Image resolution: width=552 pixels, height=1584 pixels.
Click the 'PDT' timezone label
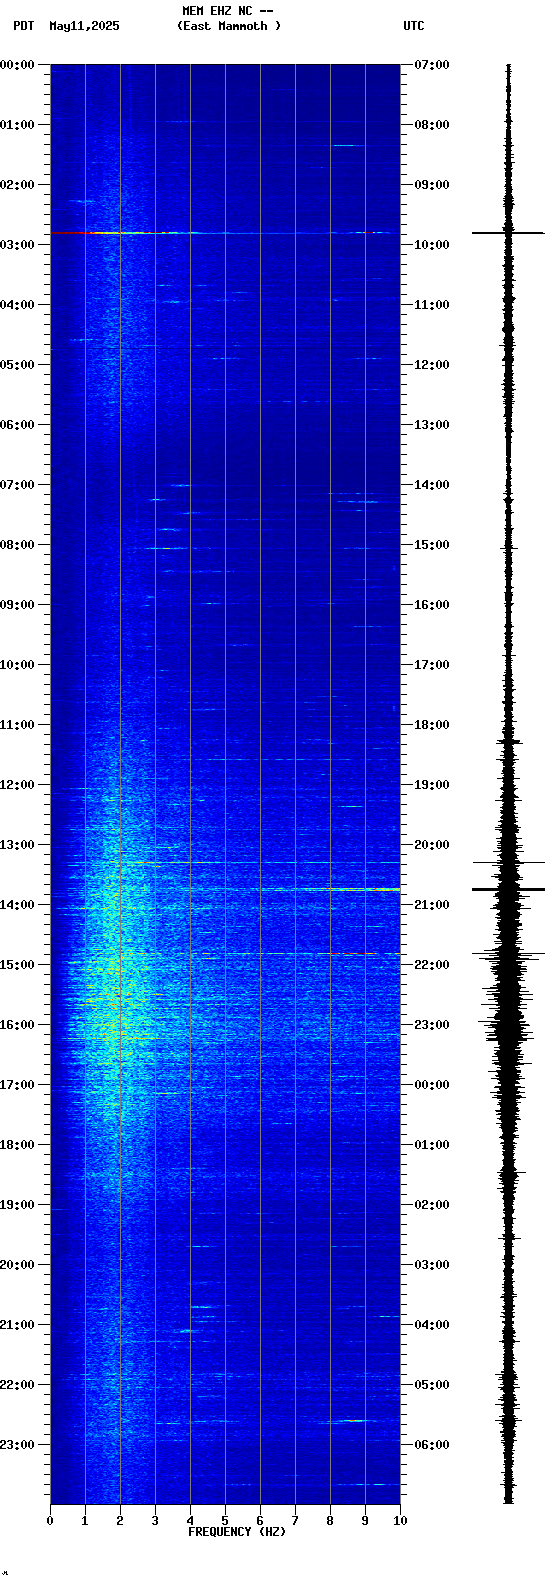[x=23, y=26]
